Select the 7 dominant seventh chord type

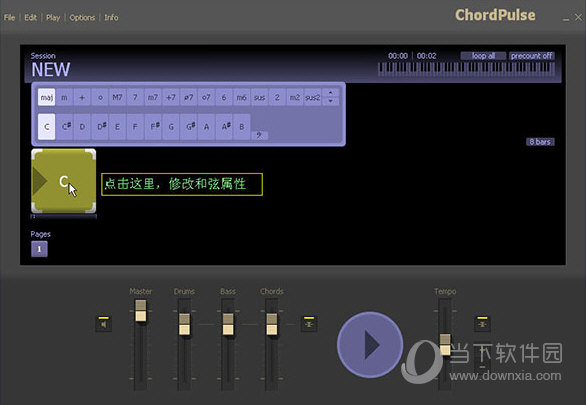coord(135,98)
